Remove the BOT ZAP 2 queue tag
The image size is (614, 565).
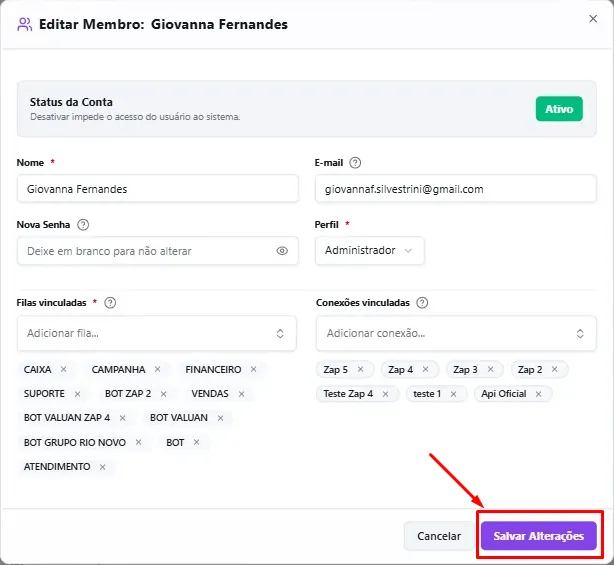click(x=163, y=394)
